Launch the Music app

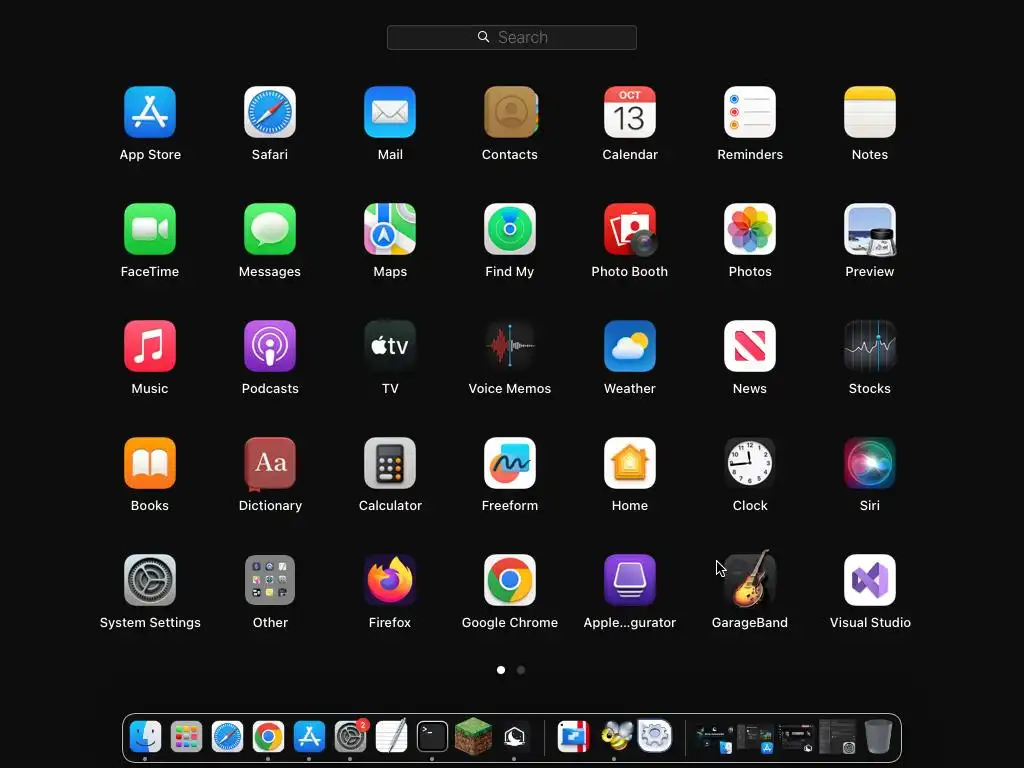click(150, 346)
